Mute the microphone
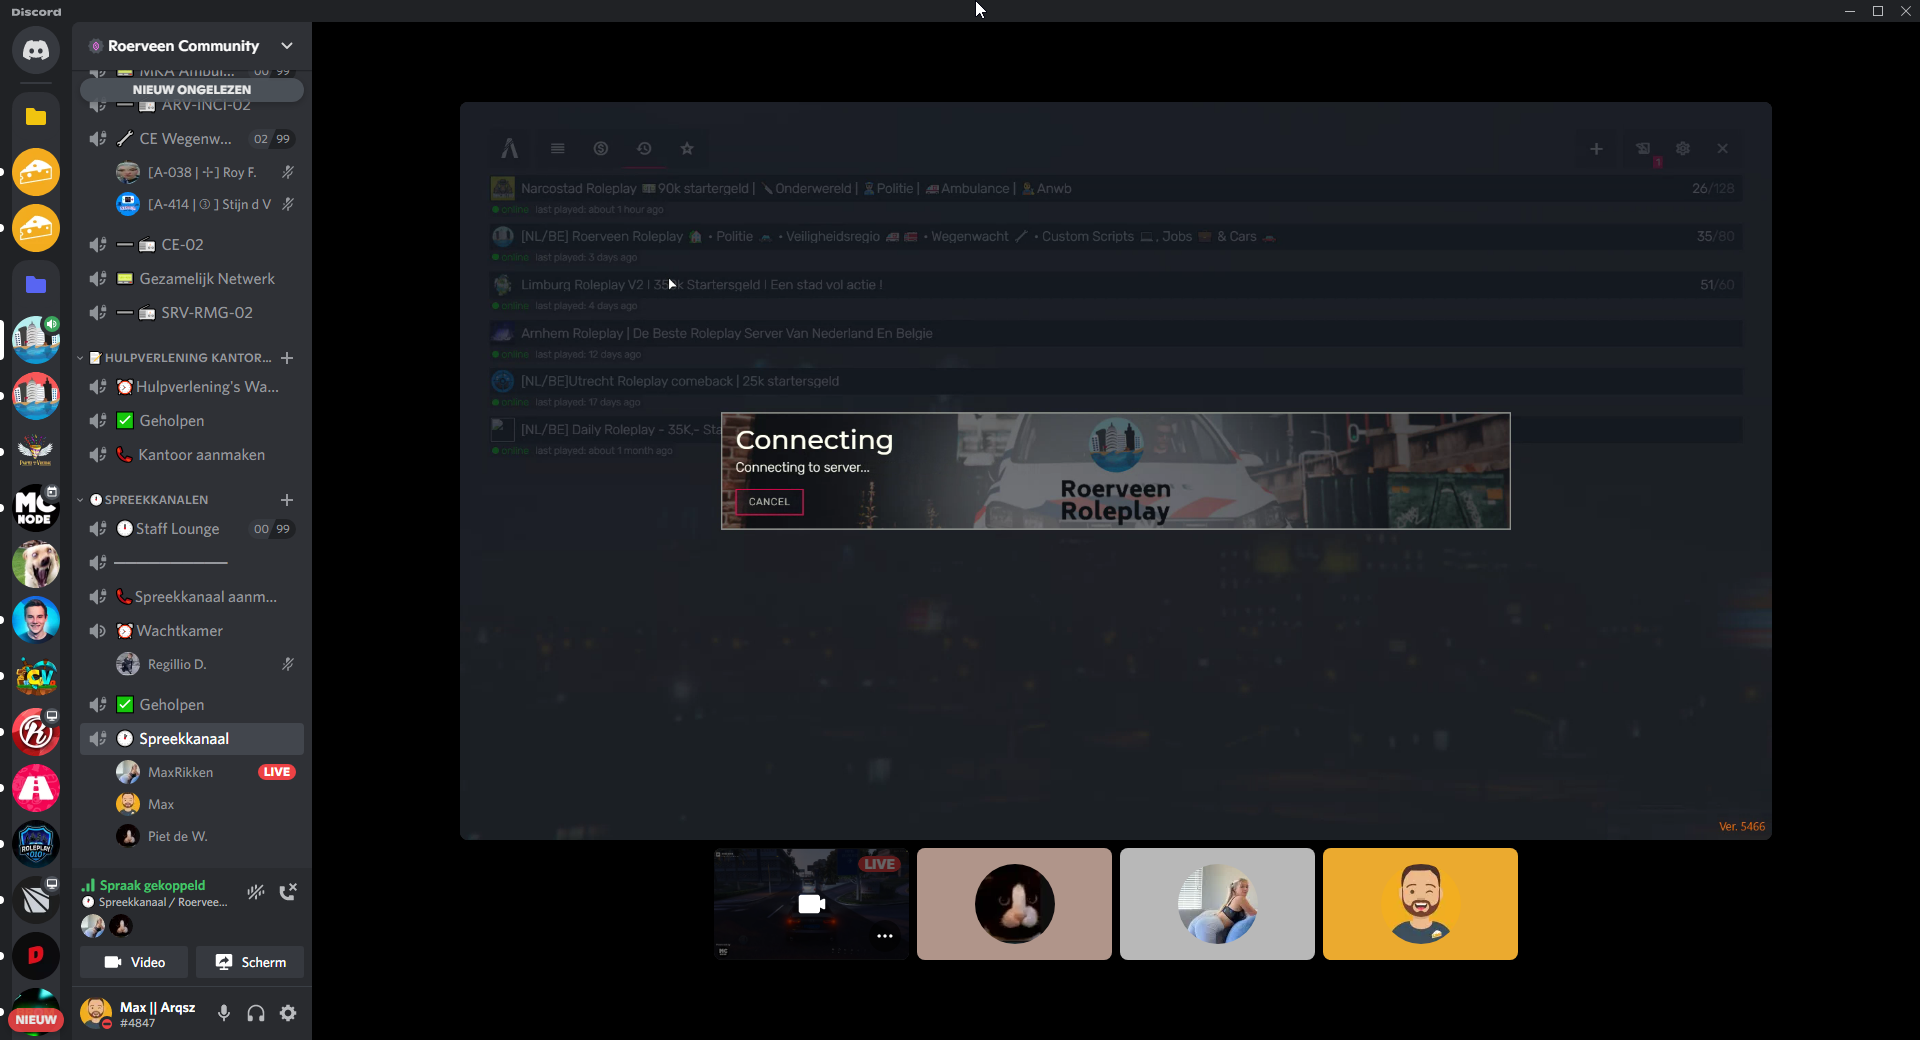 point(224,1013)
